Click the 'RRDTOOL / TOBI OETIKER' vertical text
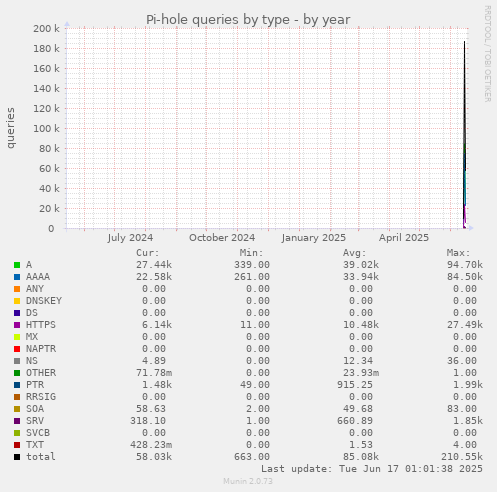The height and width of the screenshot is (492, 497). pos(487,54)
